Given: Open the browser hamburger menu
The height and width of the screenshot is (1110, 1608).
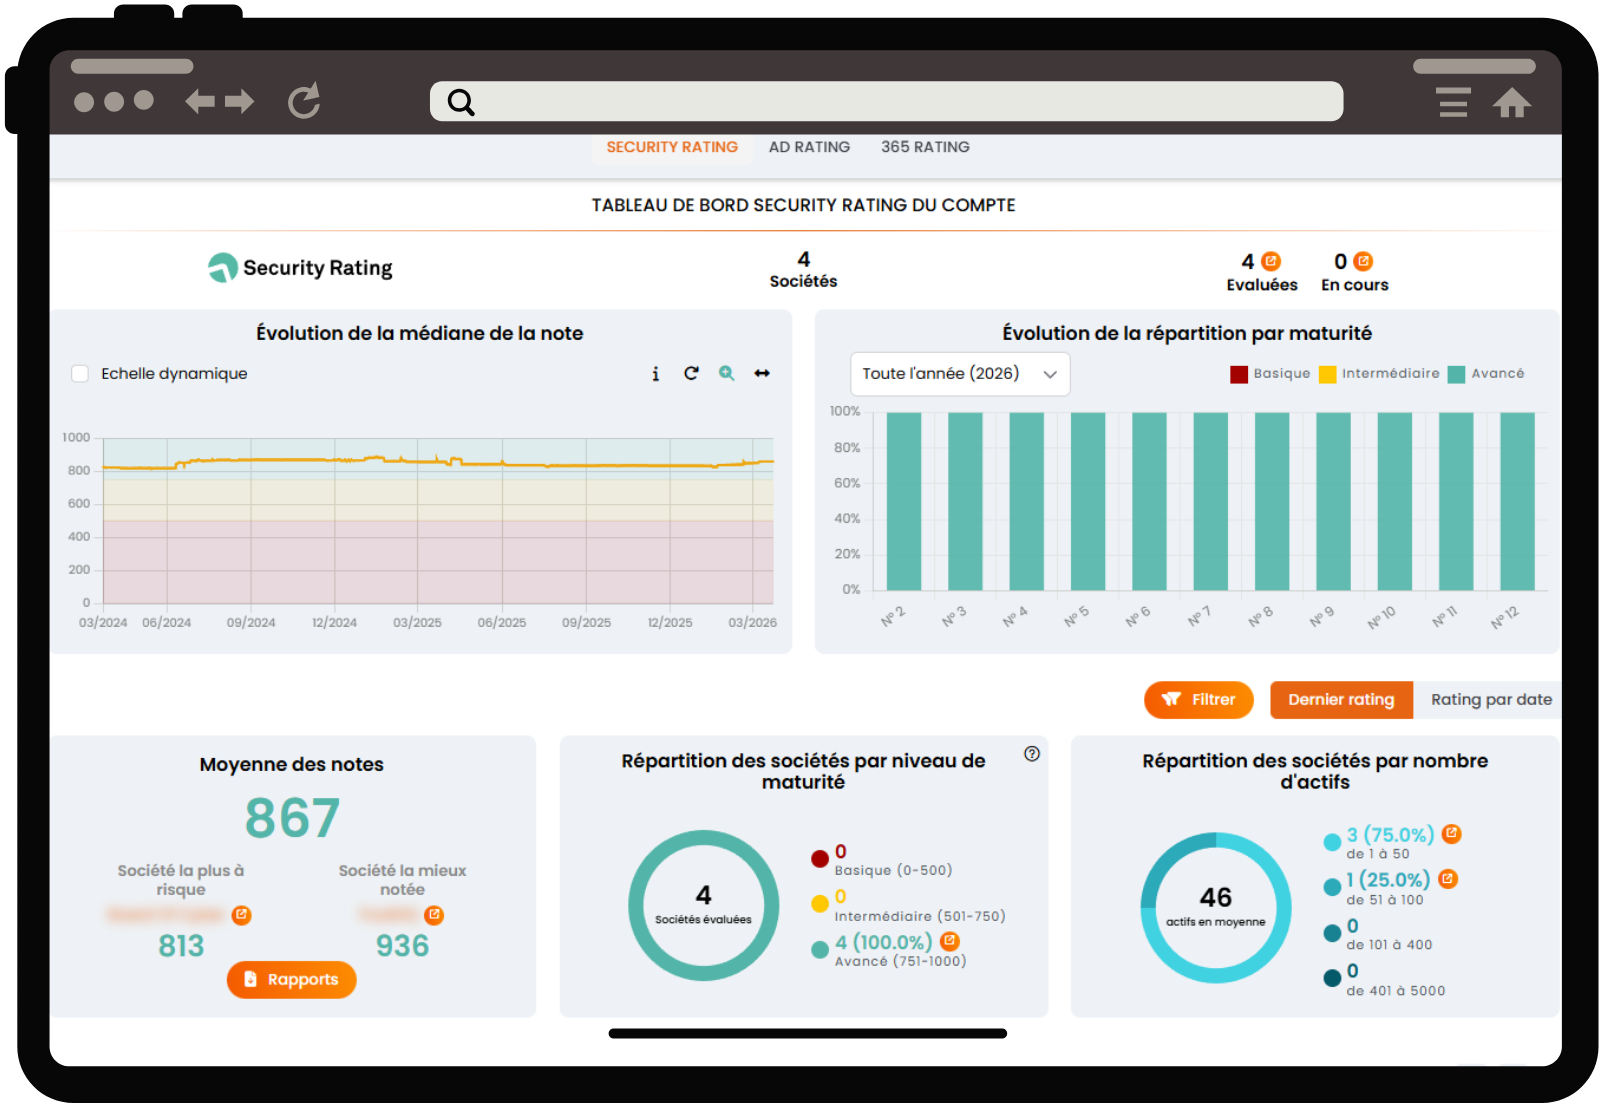Looking at the screenshot, I should (x=1453, y=102).
